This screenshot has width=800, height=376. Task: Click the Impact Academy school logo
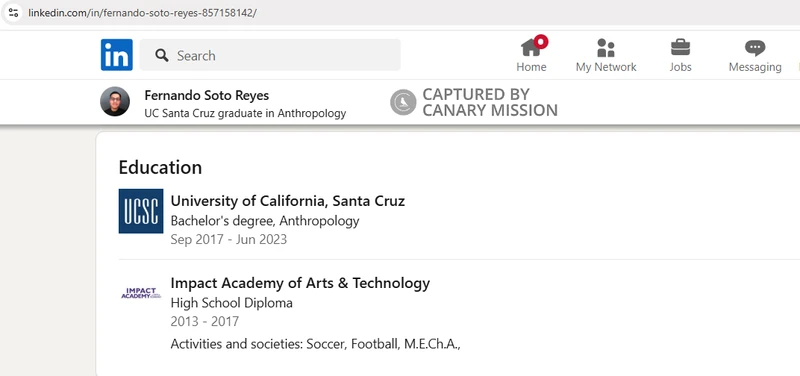(x=141, y=293)
